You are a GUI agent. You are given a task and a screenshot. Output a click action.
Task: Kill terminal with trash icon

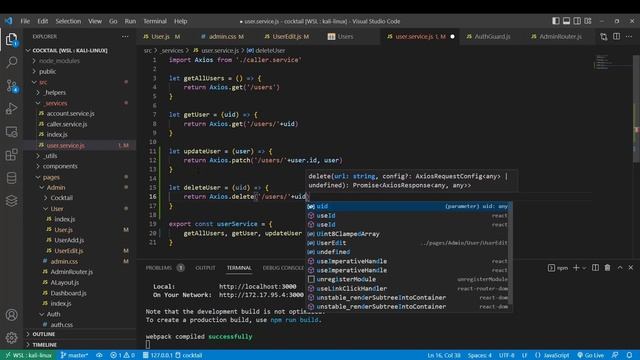tap(607, 267)
